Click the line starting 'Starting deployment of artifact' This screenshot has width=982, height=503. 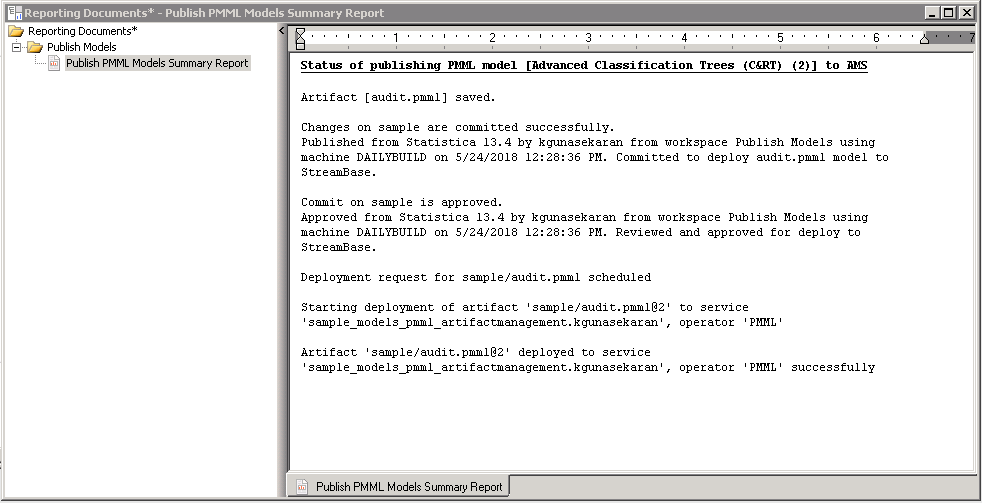click(524, 308)
